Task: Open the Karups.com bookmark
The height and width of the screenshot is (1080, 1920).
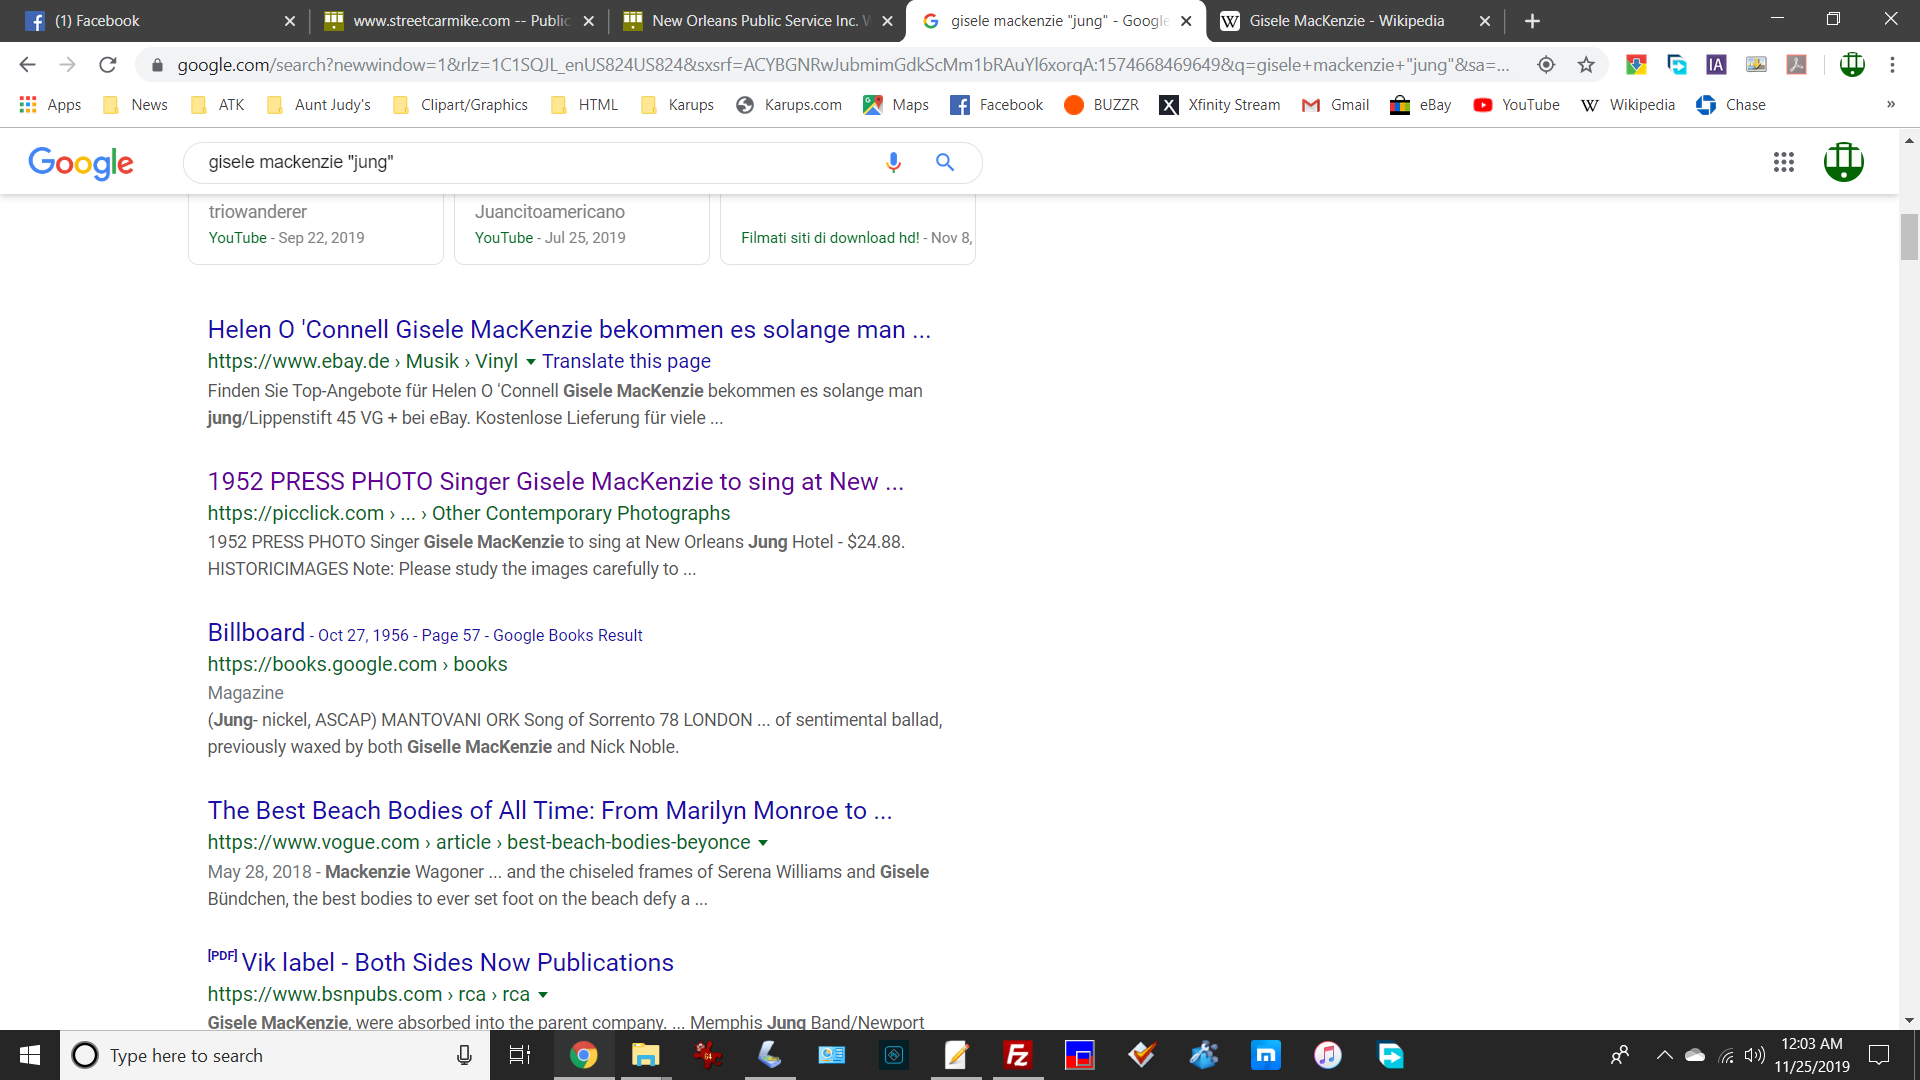Action: [789, 105]
